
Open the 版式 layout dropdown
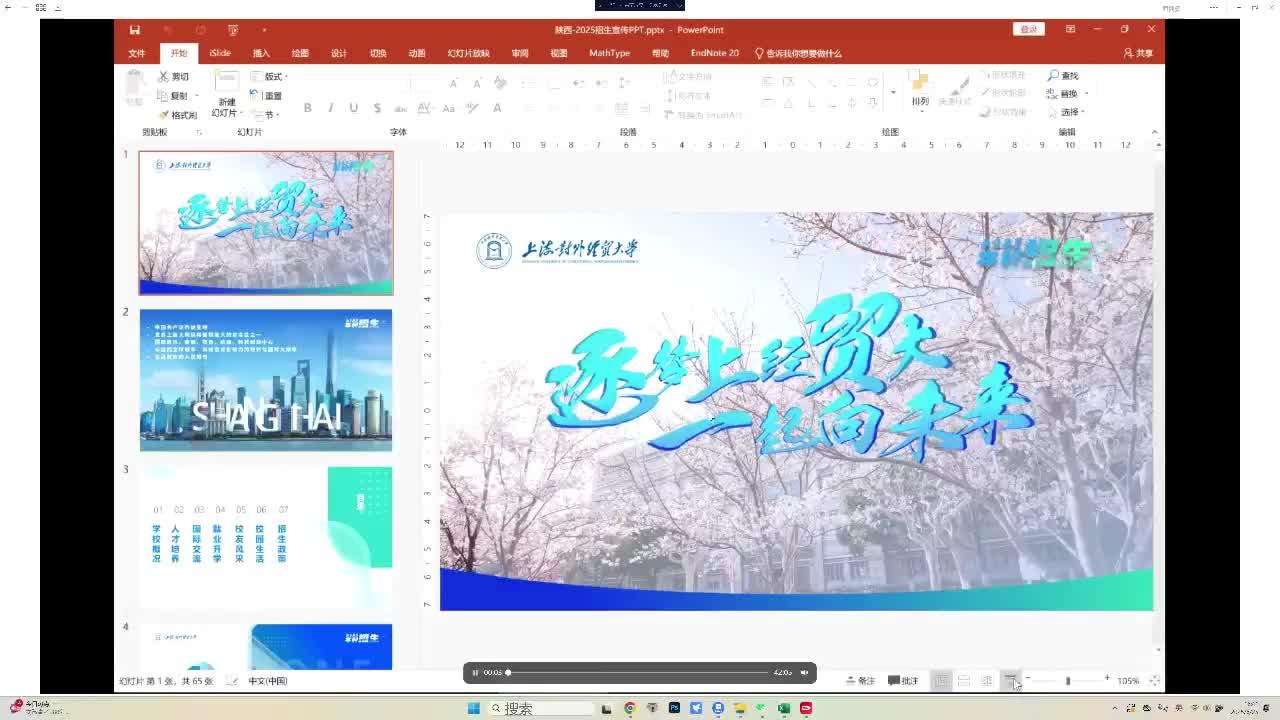click(x=269, y=76)
